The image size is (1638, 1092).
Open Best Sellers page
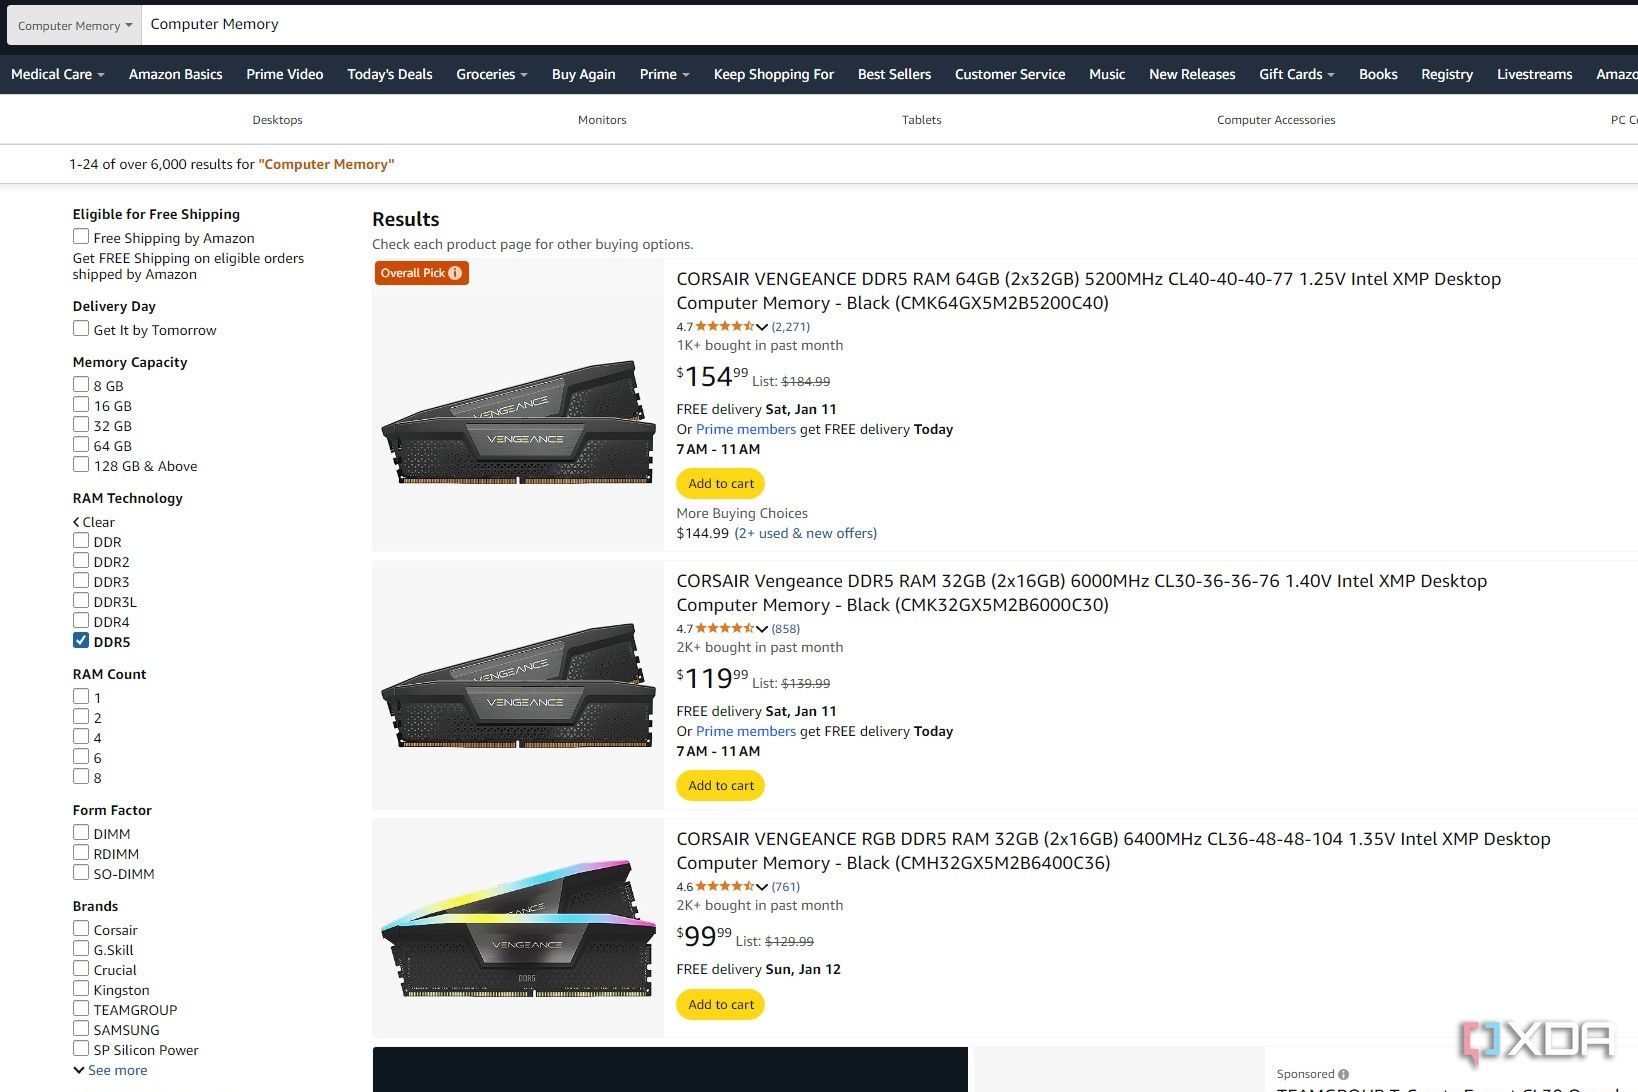point(894,74)
